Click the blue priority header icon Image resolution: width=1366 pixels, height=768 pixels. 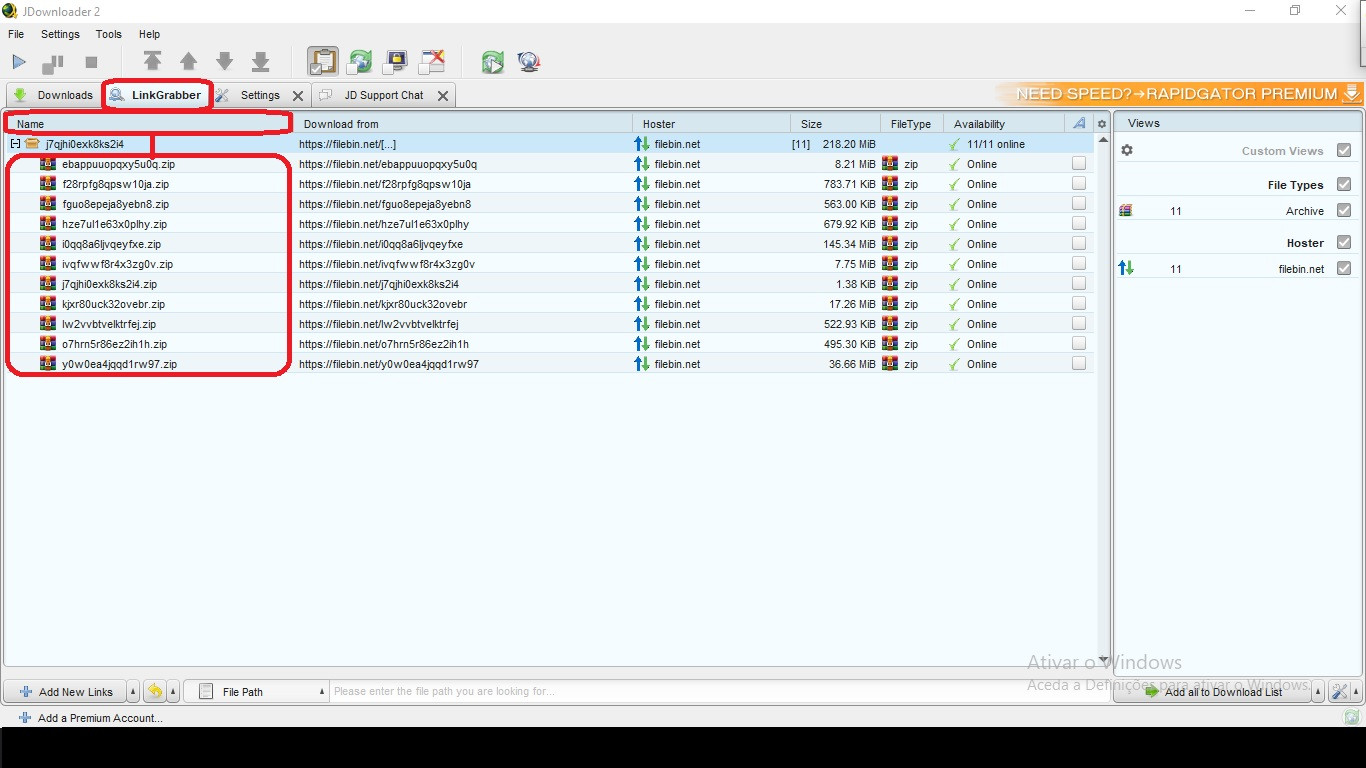pos(1079,123)
